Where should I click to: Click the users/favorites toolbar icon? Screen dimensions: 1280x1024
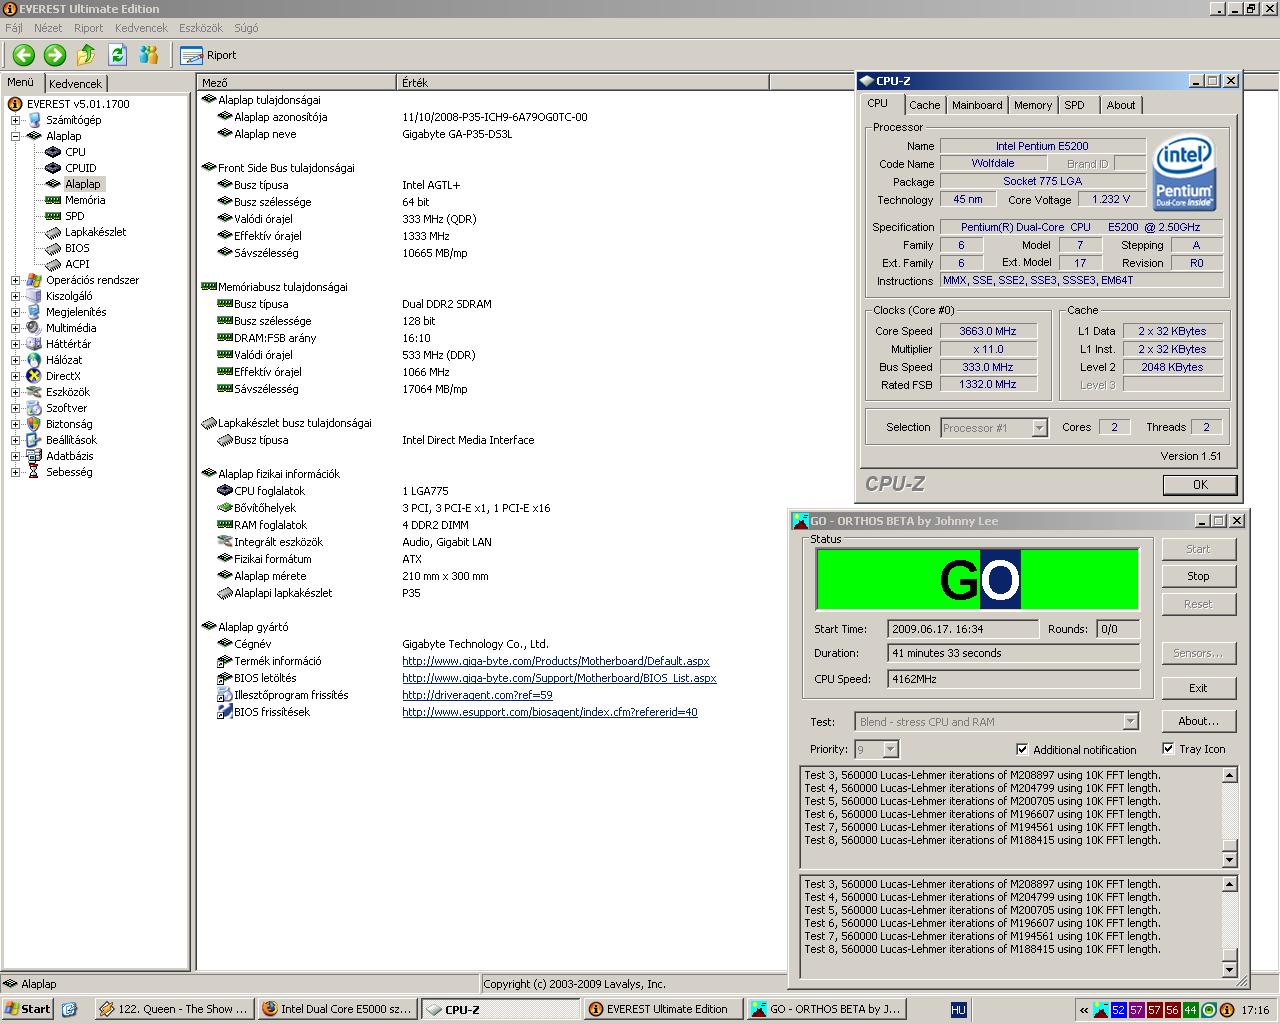[149, 55]
